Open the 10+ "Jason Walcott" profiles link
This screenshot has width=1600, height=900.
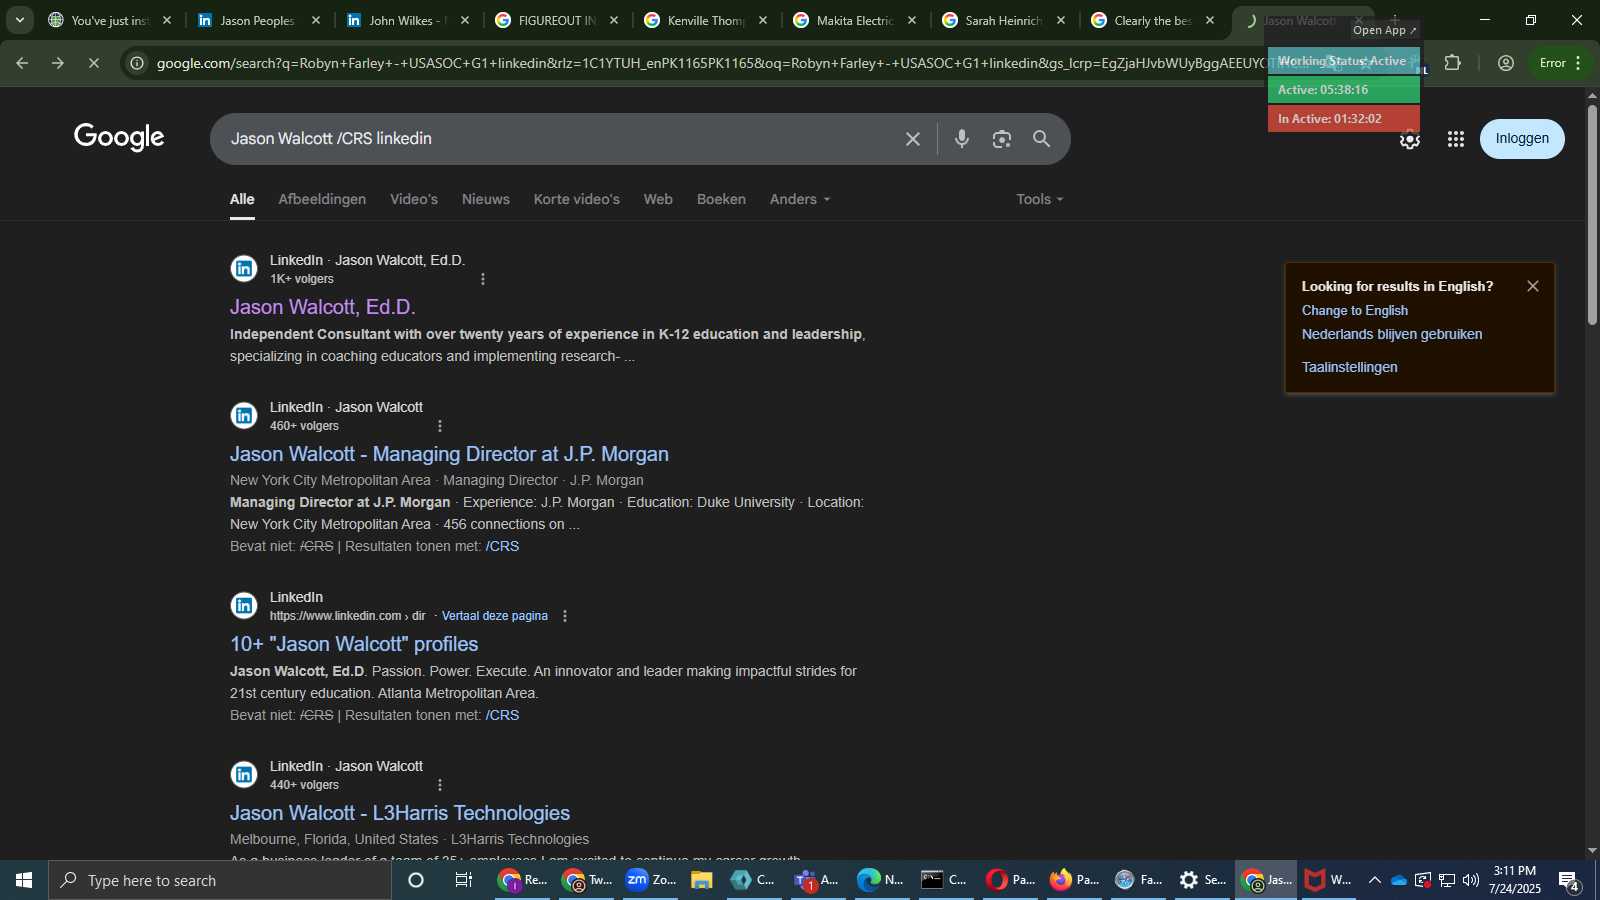(x=354, y=644)
